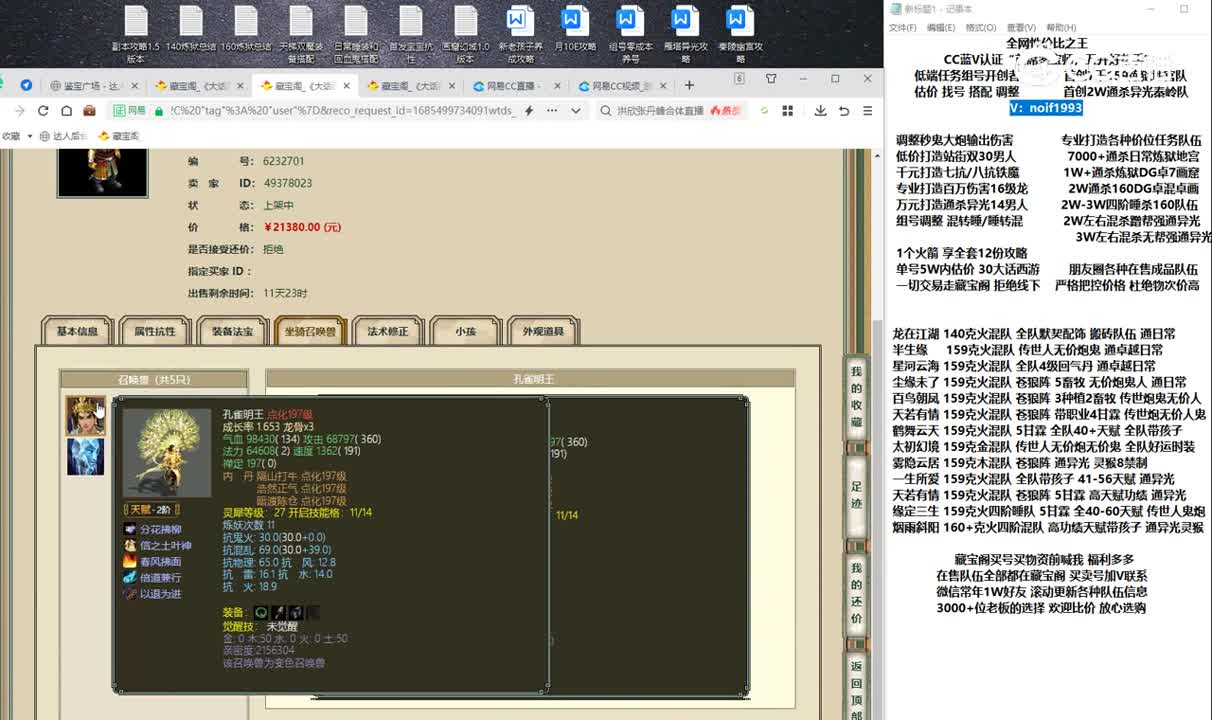Expand the 收藏 bookmarks dropdown arrow

pos(29,136)
